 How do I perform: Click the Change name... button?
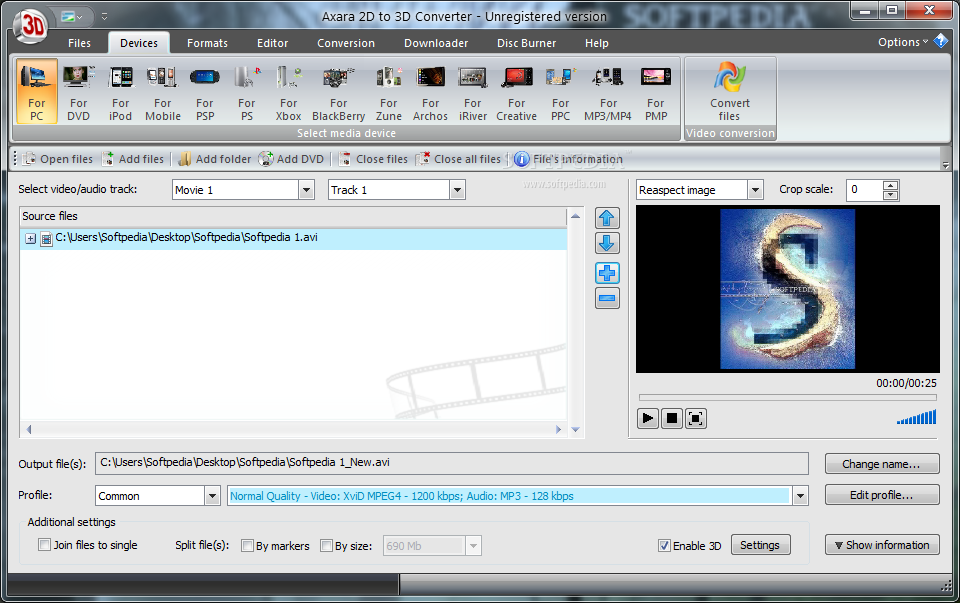882,464
